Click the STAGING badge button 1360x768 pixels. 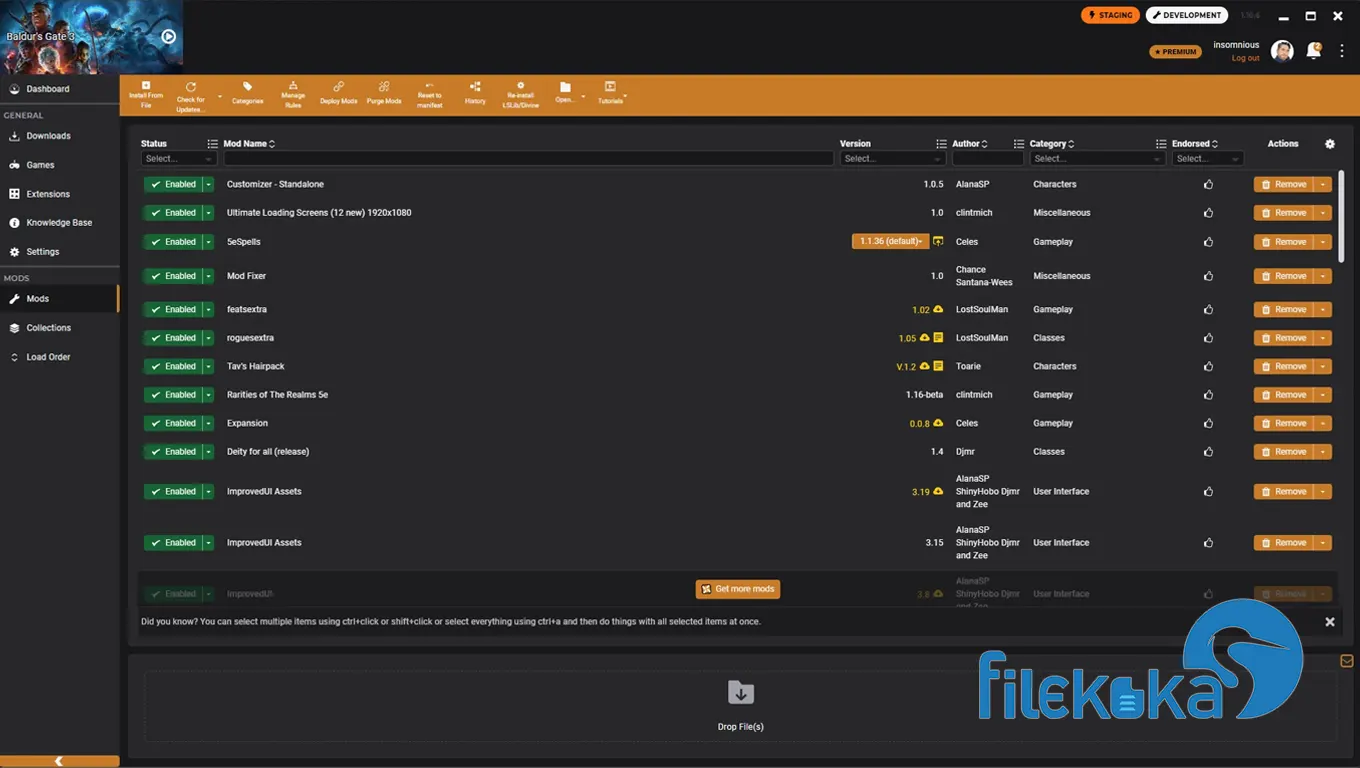[x=1110, y=15]
